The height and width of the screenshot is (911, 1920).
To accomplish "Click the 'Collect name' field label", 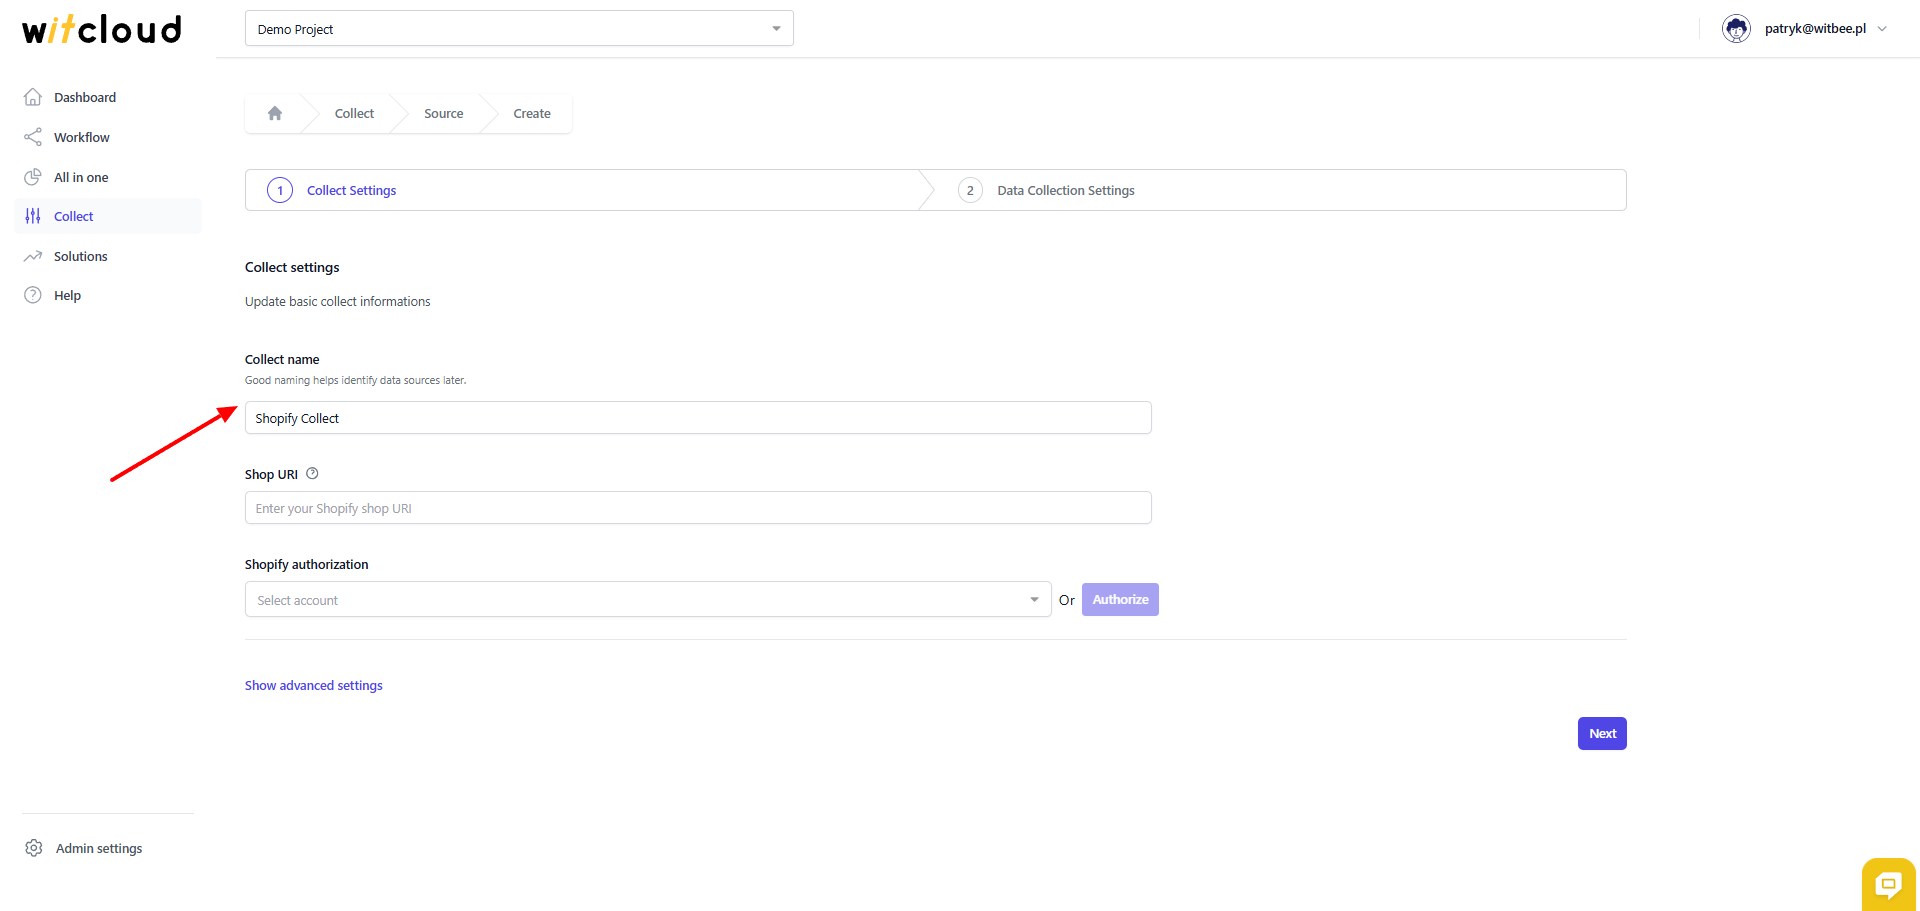I will point(282,359).
